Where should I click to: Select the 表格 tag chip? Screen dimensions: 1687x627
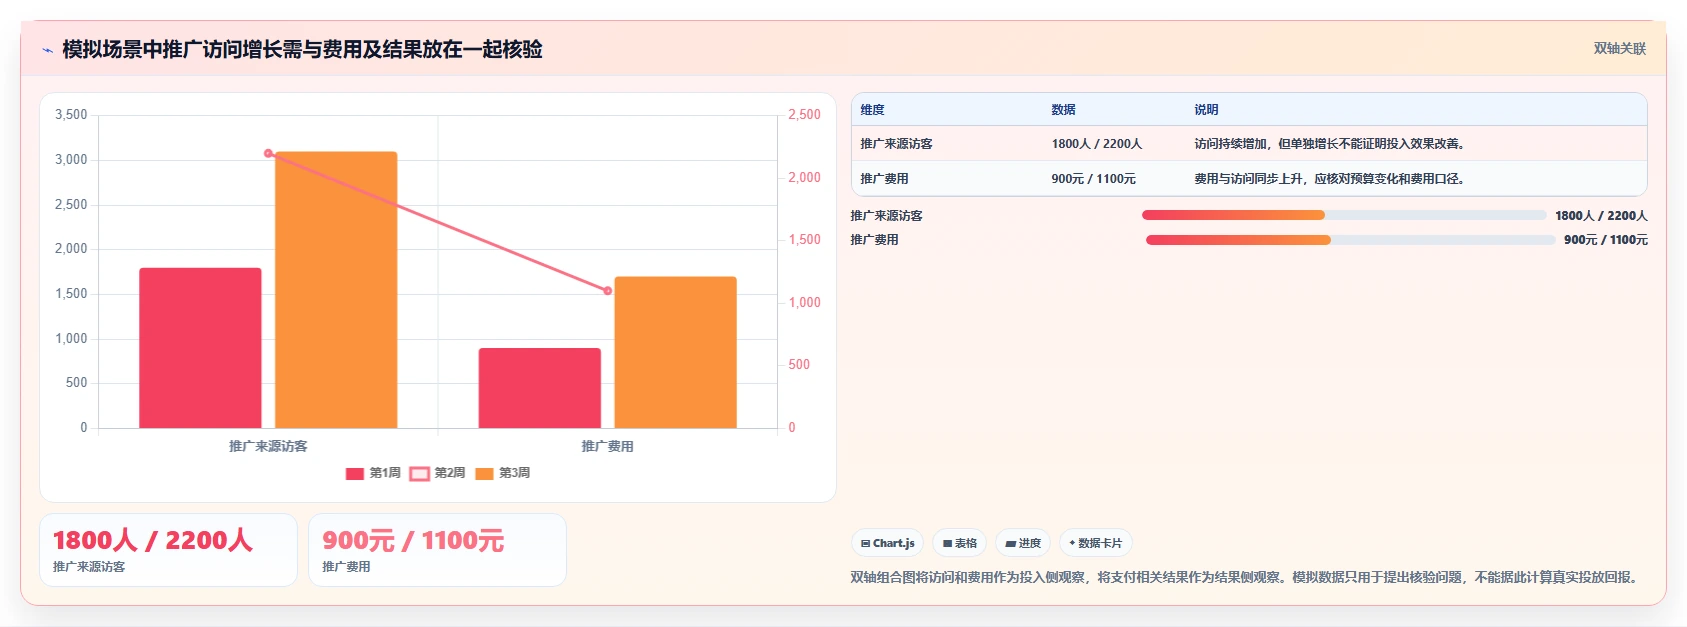960,543
